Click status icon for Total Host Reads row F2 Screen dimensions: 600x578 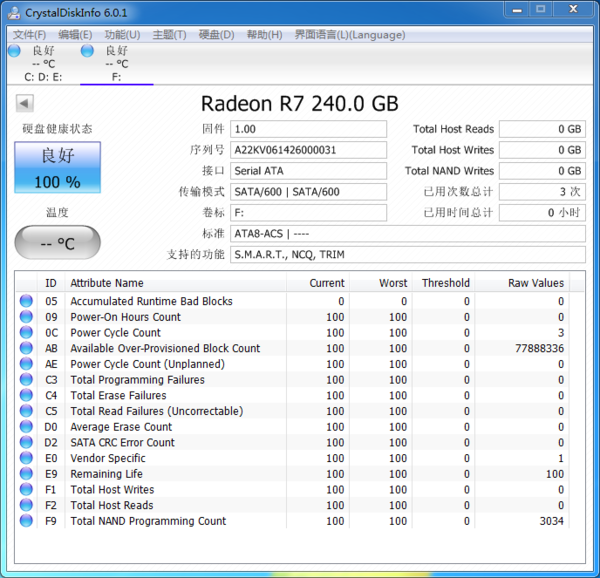26,505
